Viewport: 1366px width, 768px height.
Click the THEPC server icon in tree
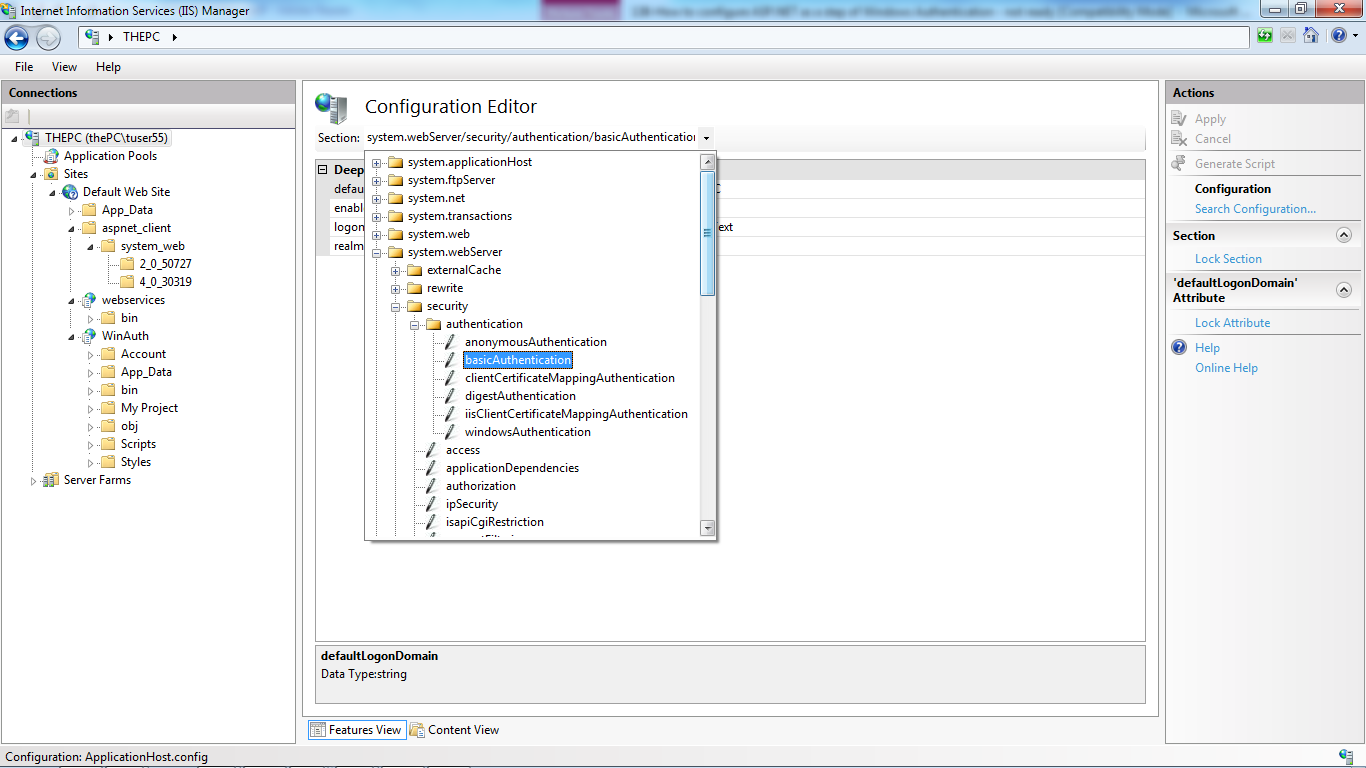(32, 137)
